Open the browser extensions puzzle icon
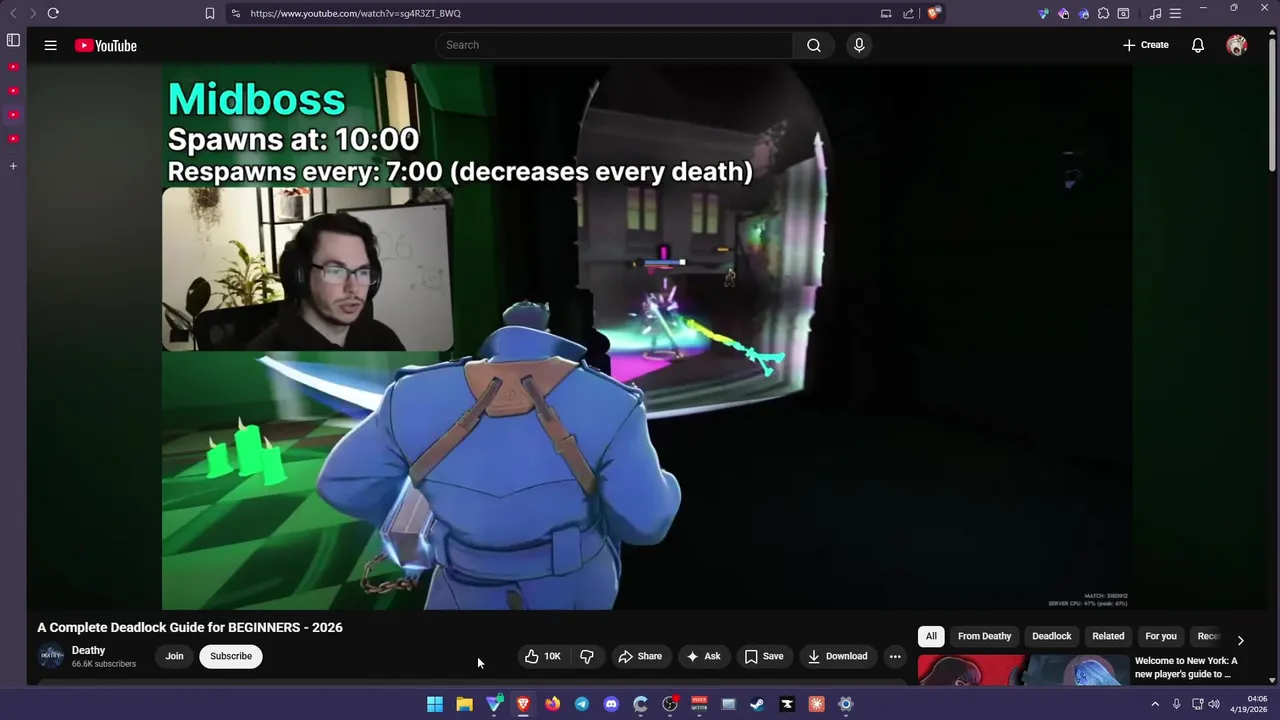The width and height of the screenshot is (1280, 720). [1103, 13]
